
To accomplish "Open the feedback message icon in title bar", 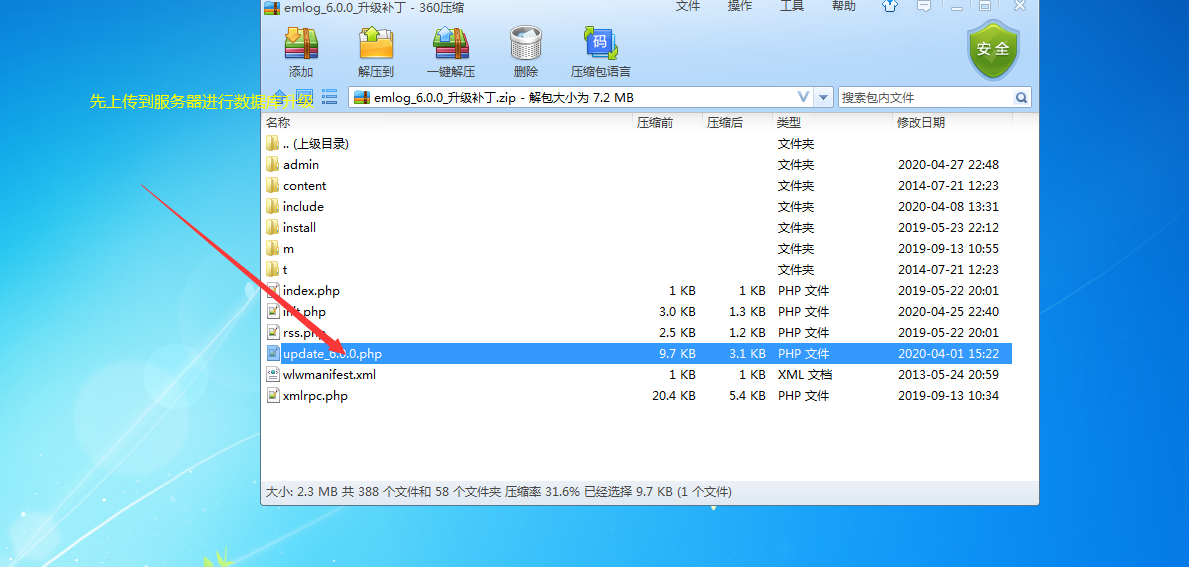I will pyautogui.click(x=924, y=7).
